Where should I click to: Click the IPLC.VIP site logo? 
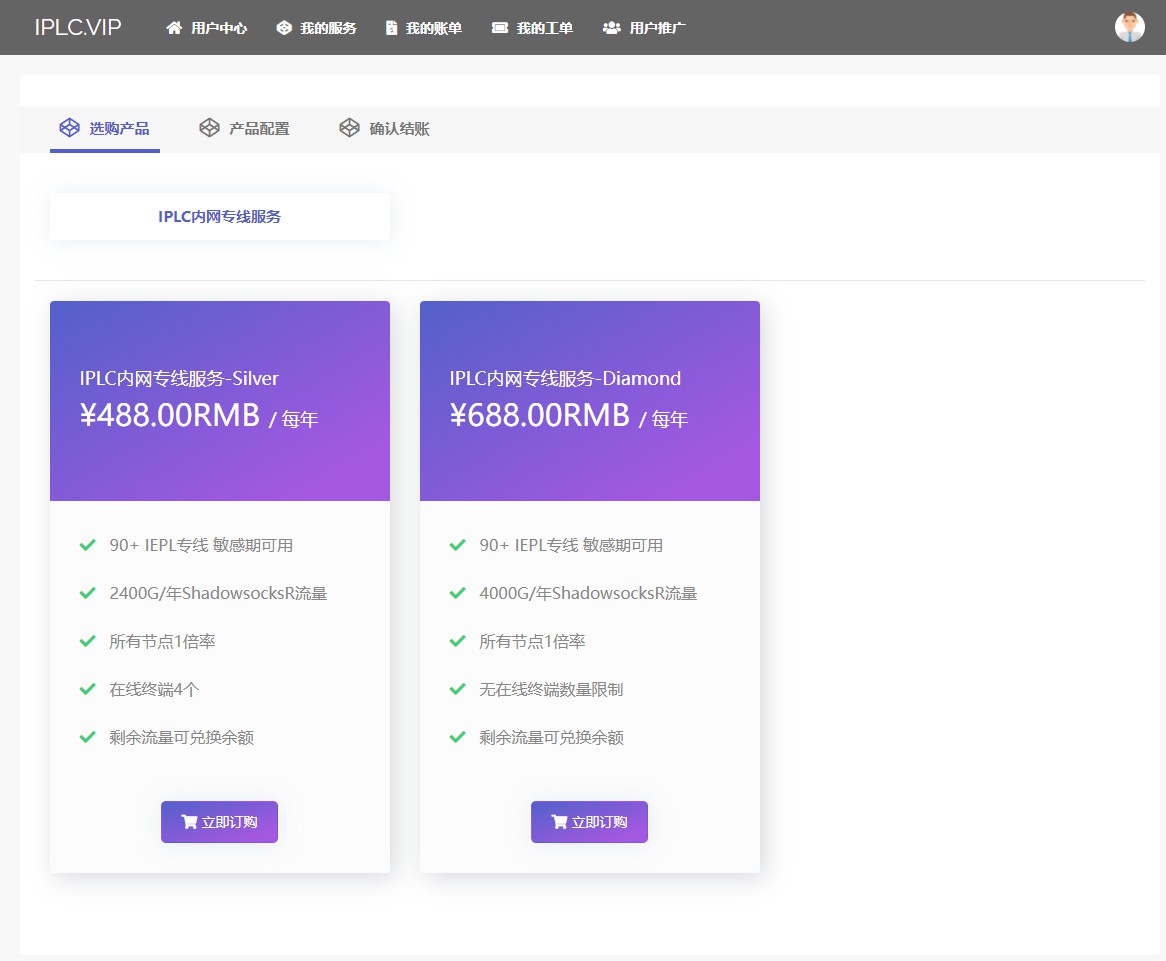78,27
